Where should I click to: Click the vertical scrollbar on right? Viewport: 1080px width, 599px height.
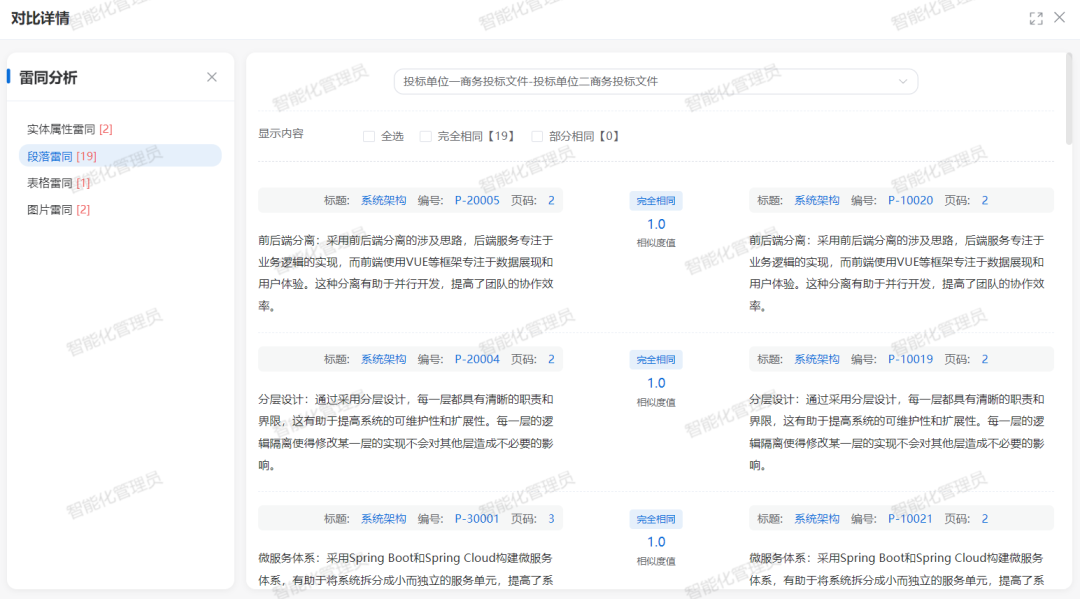point(1069,100)
